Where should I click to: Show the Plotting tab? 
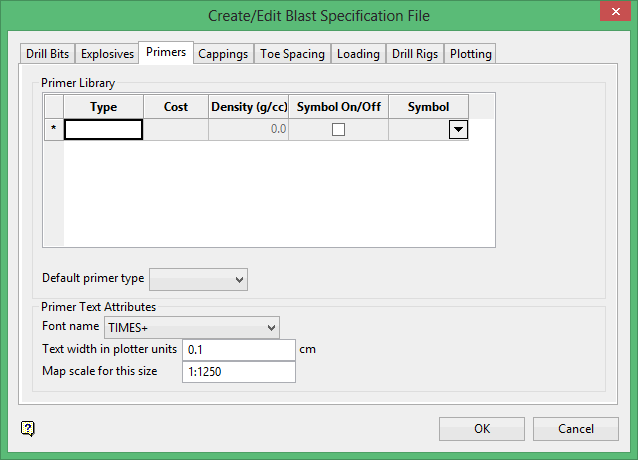pos(470,54)
